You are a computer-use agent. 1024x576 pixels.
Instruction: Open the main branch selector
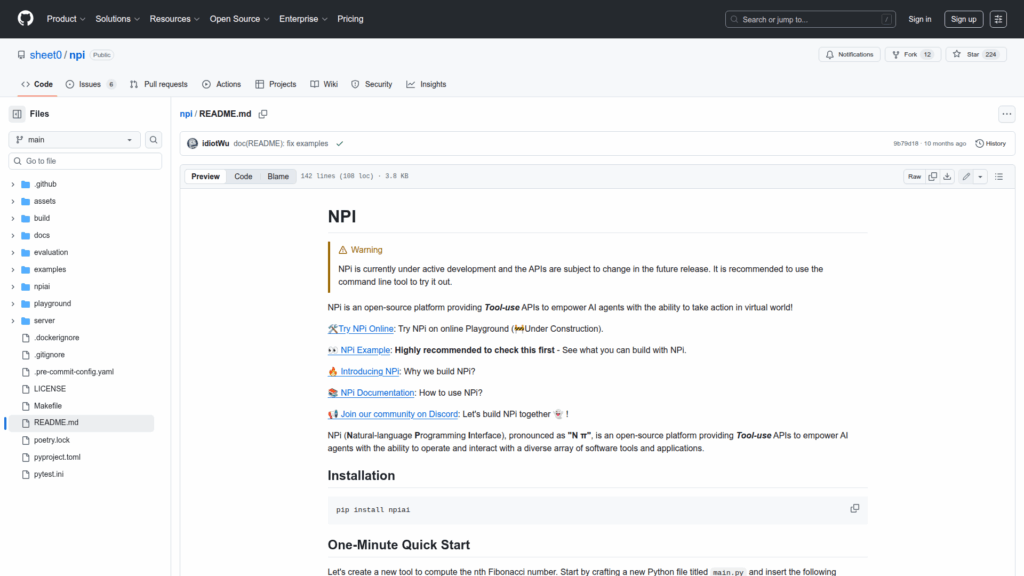click(74, 140)
